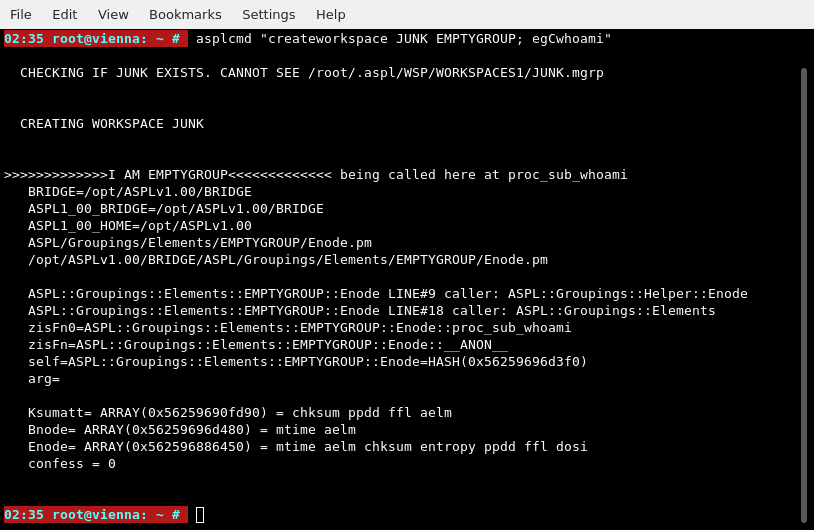Click the CREATING WORKSPACE JUNK line
The height and width of the screenshot is (530, 814).
[112, 124]
